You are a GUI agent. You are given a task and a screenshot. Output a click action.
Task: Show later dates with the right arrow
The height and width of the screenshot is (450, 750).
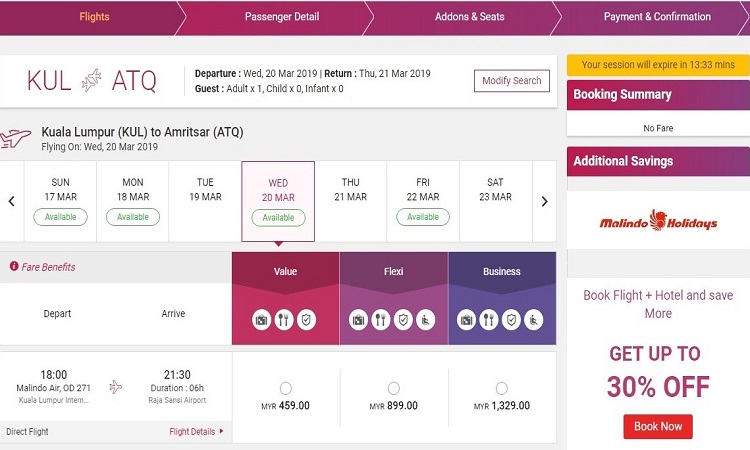[x=545, y=201]
